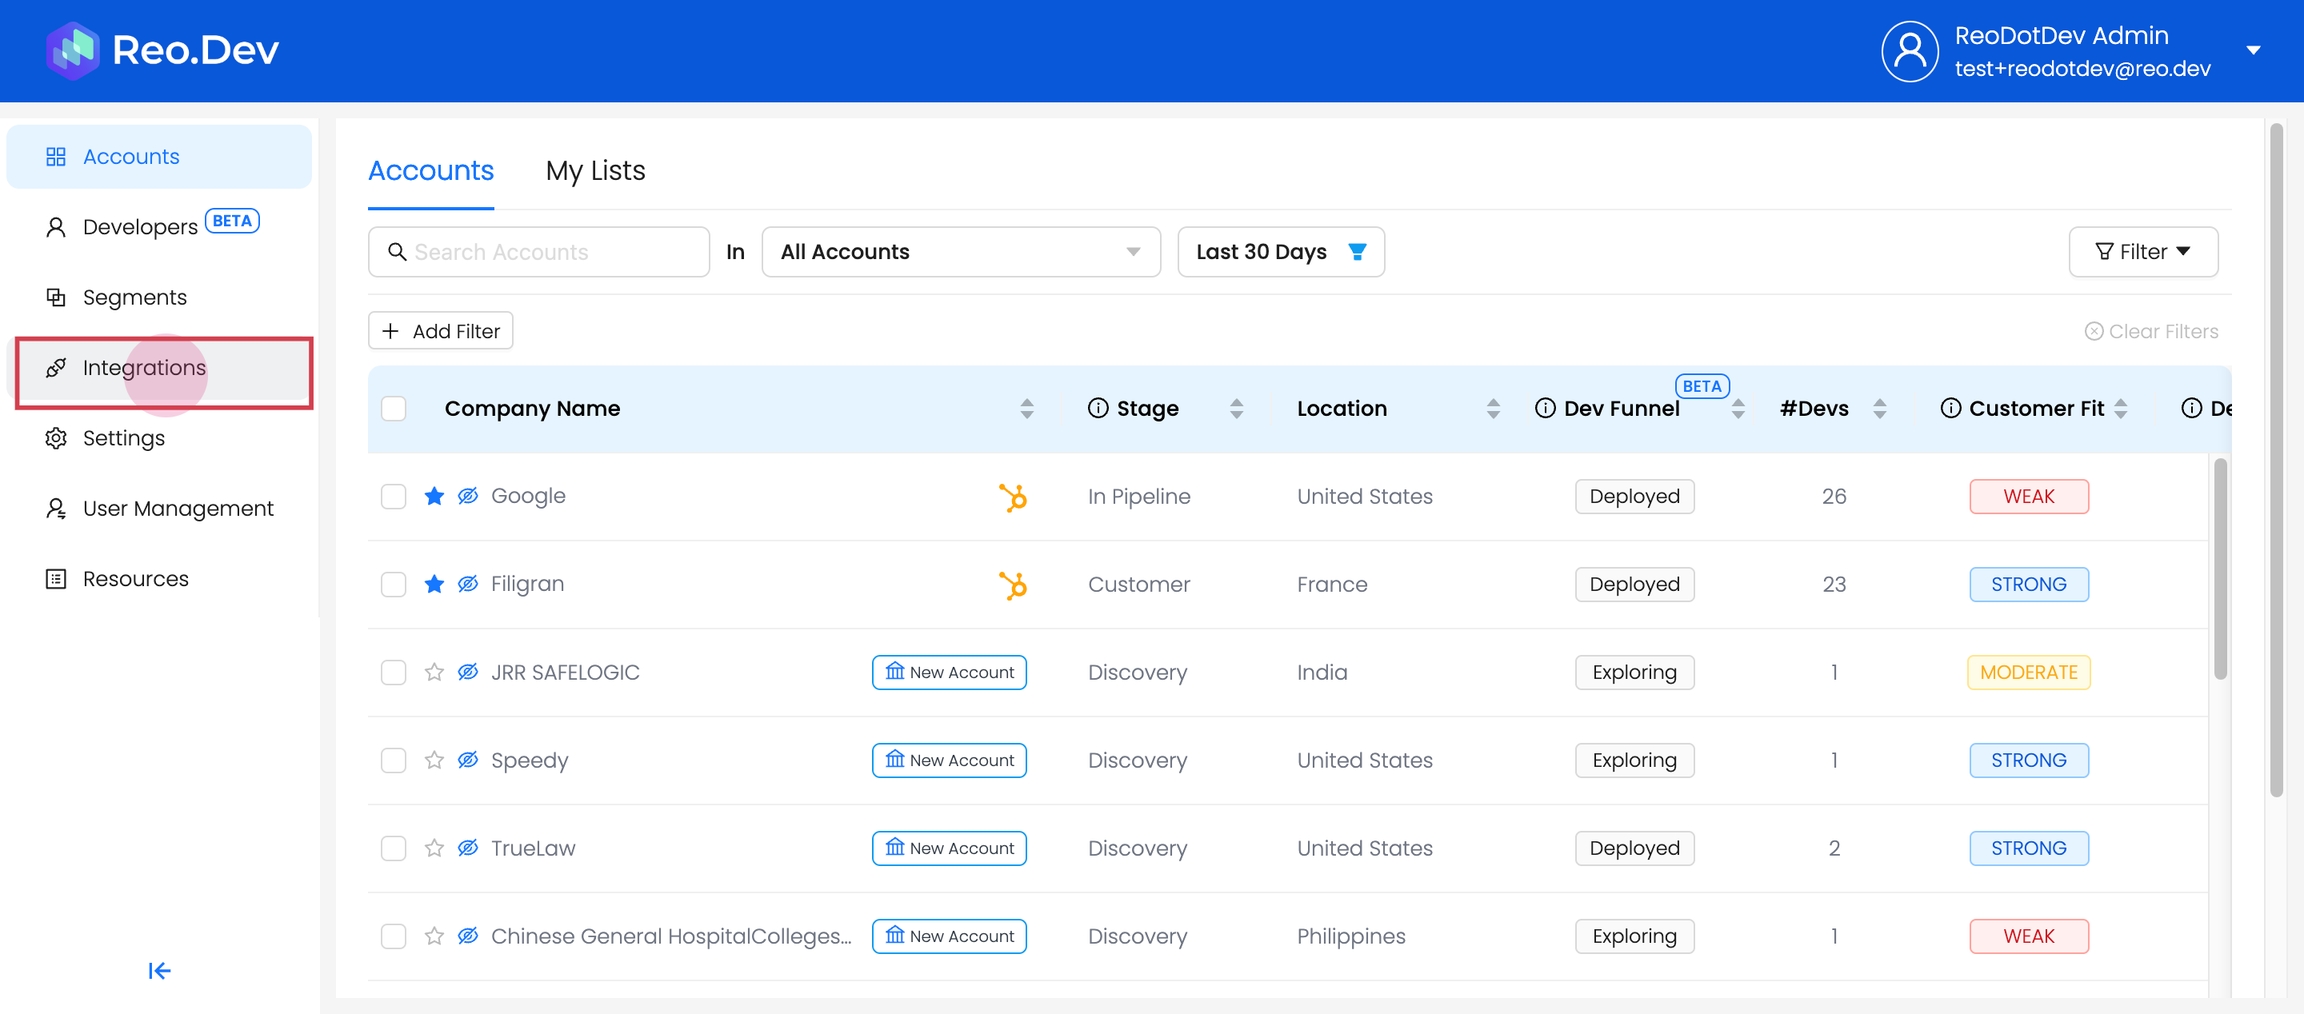Click the Stage column info icon
Screen dimensions: 2304x1014
tap(1098, 408)
